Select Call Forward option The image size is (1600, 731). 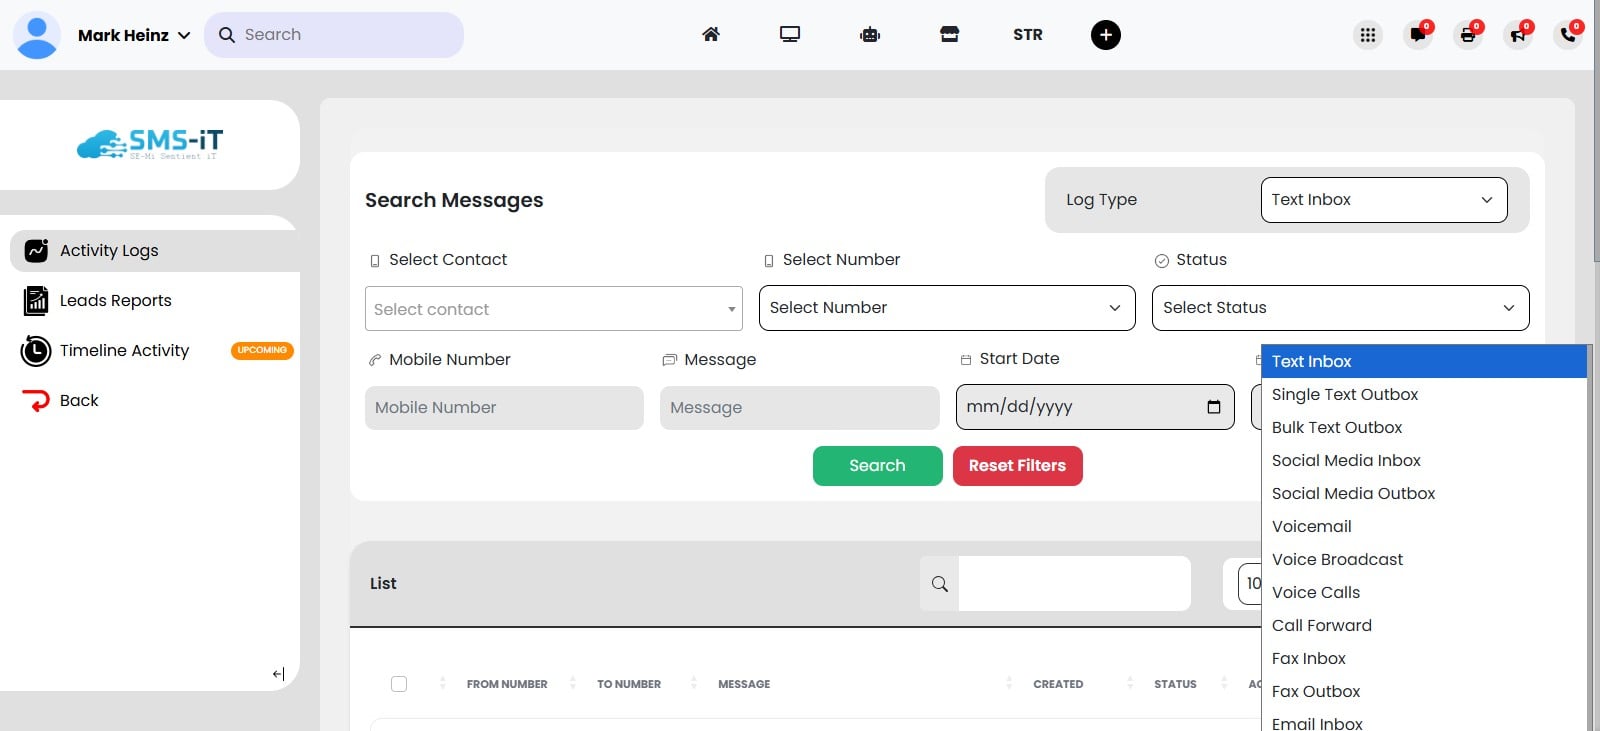[1424, 626]
